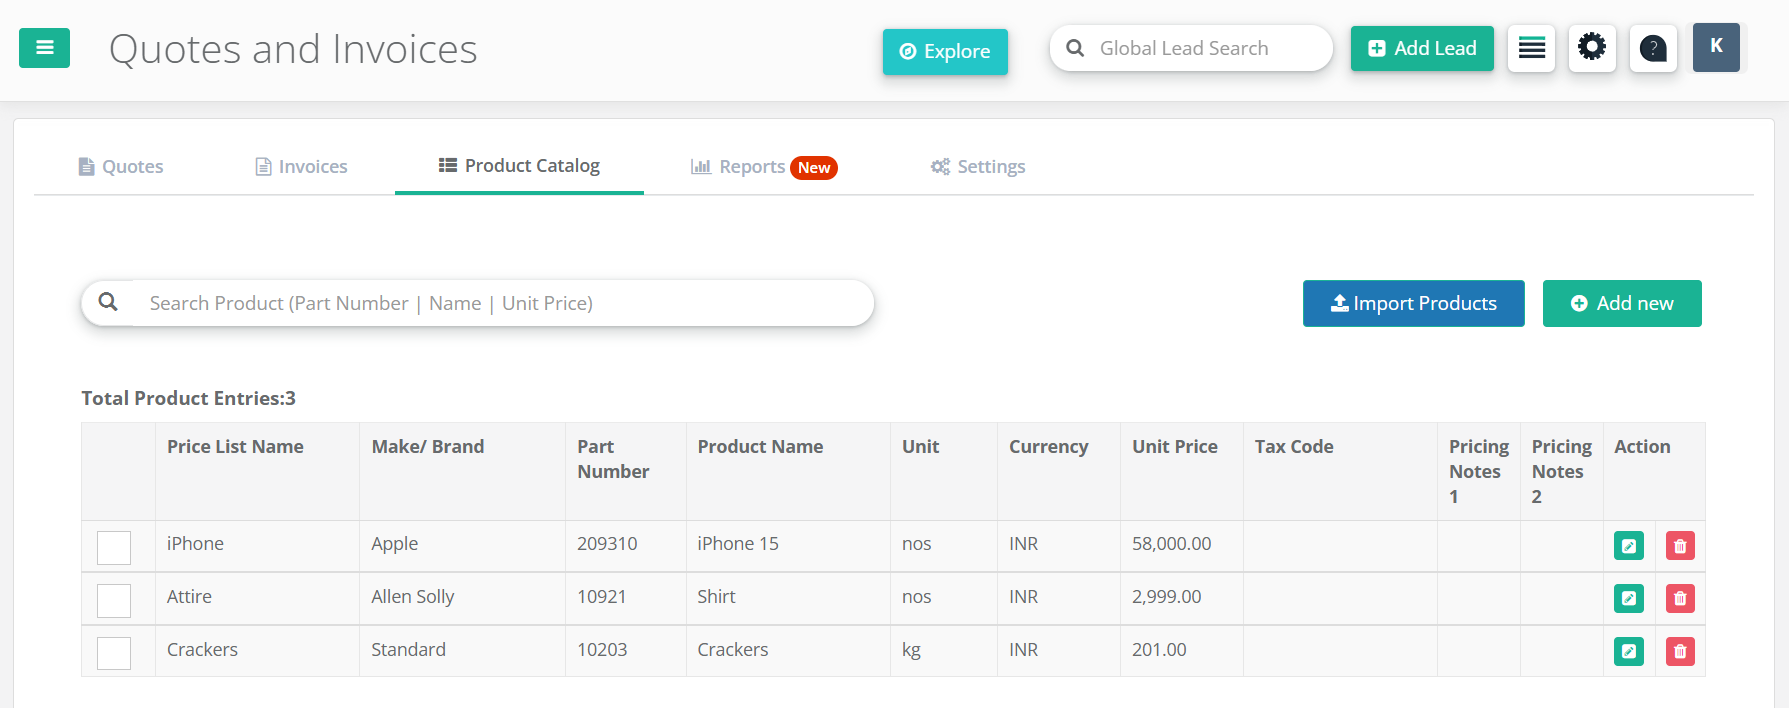Delete the Allen Solly Shirt row
The image size is (1789, 708).
click(x=1680, y=599)
